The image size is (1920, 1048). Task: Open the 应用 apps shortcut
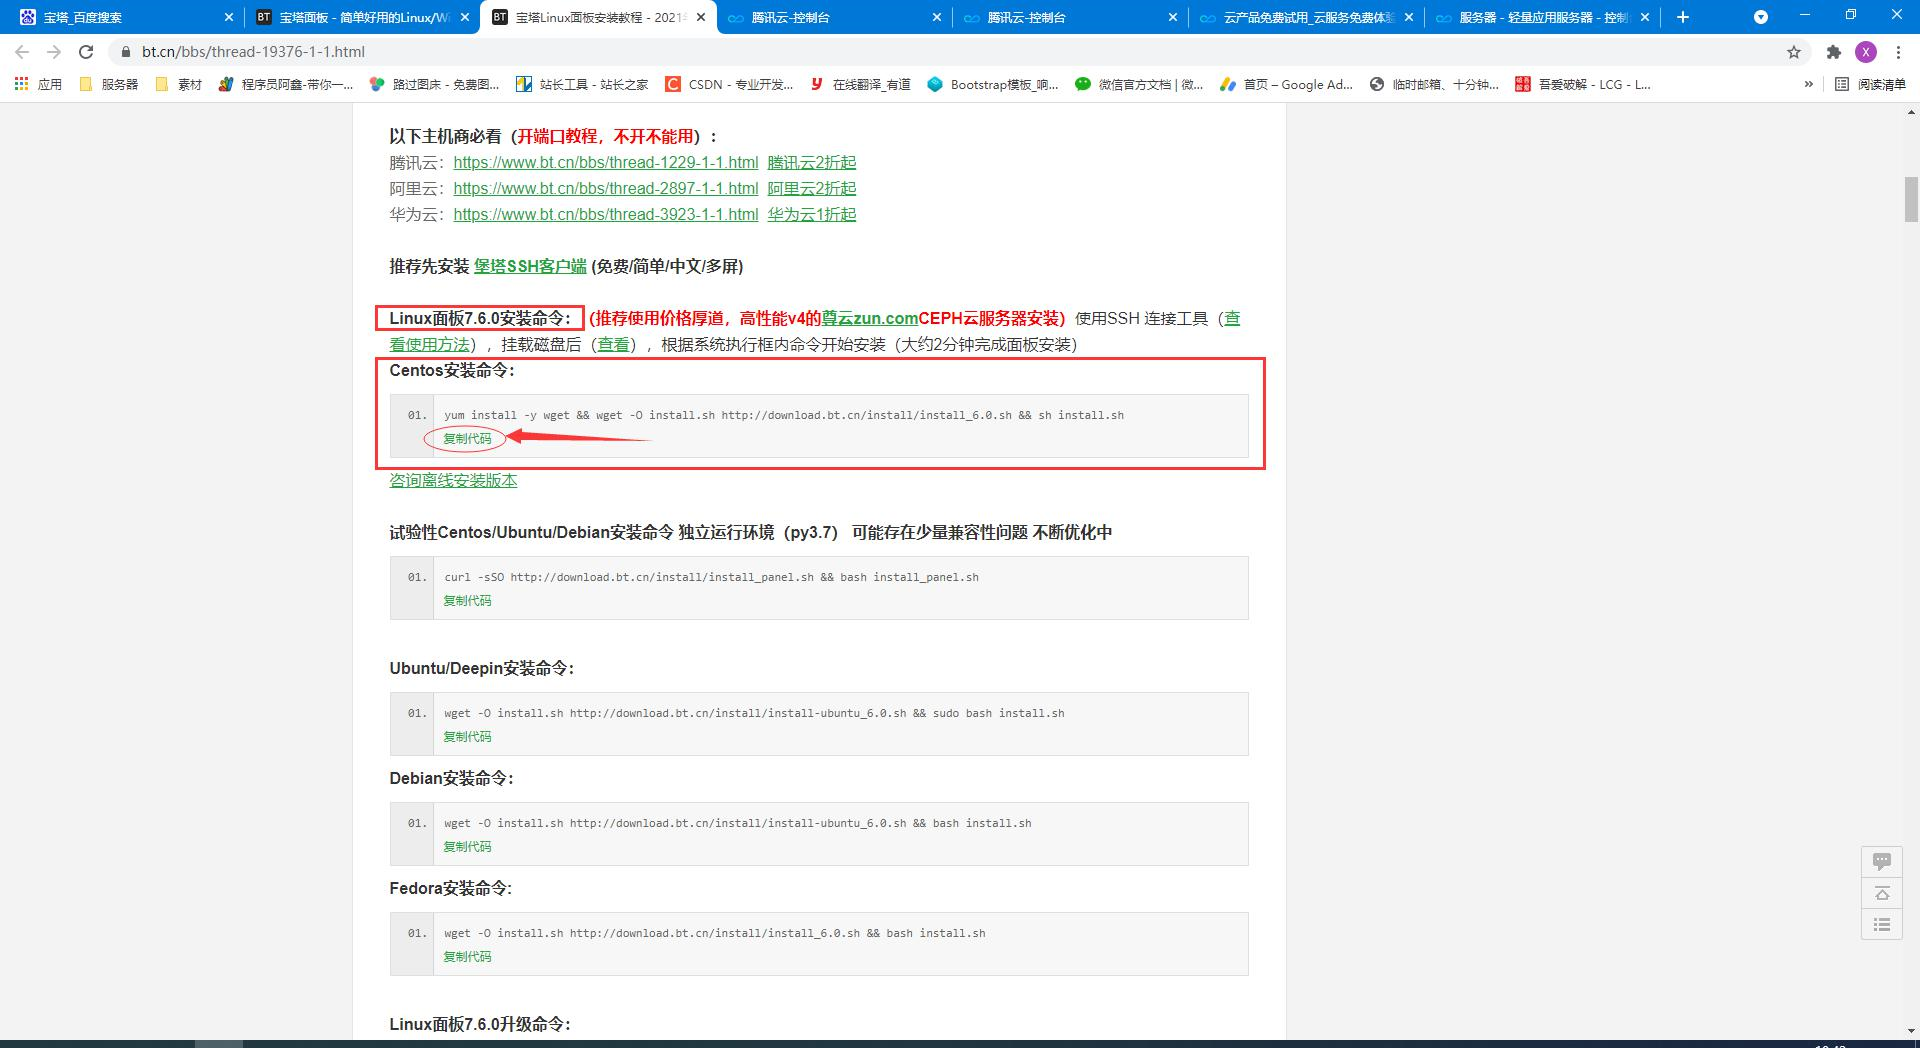point(38,85)
